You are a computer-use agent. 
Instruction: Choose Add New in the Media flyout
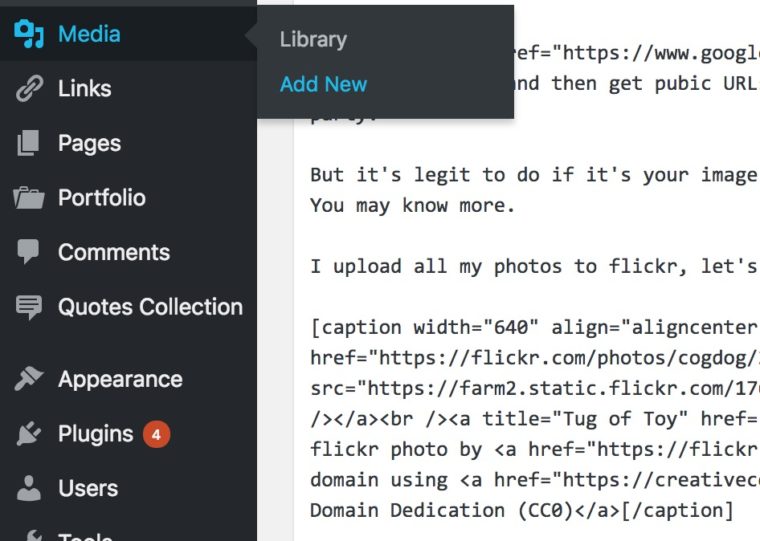point(323,85)
